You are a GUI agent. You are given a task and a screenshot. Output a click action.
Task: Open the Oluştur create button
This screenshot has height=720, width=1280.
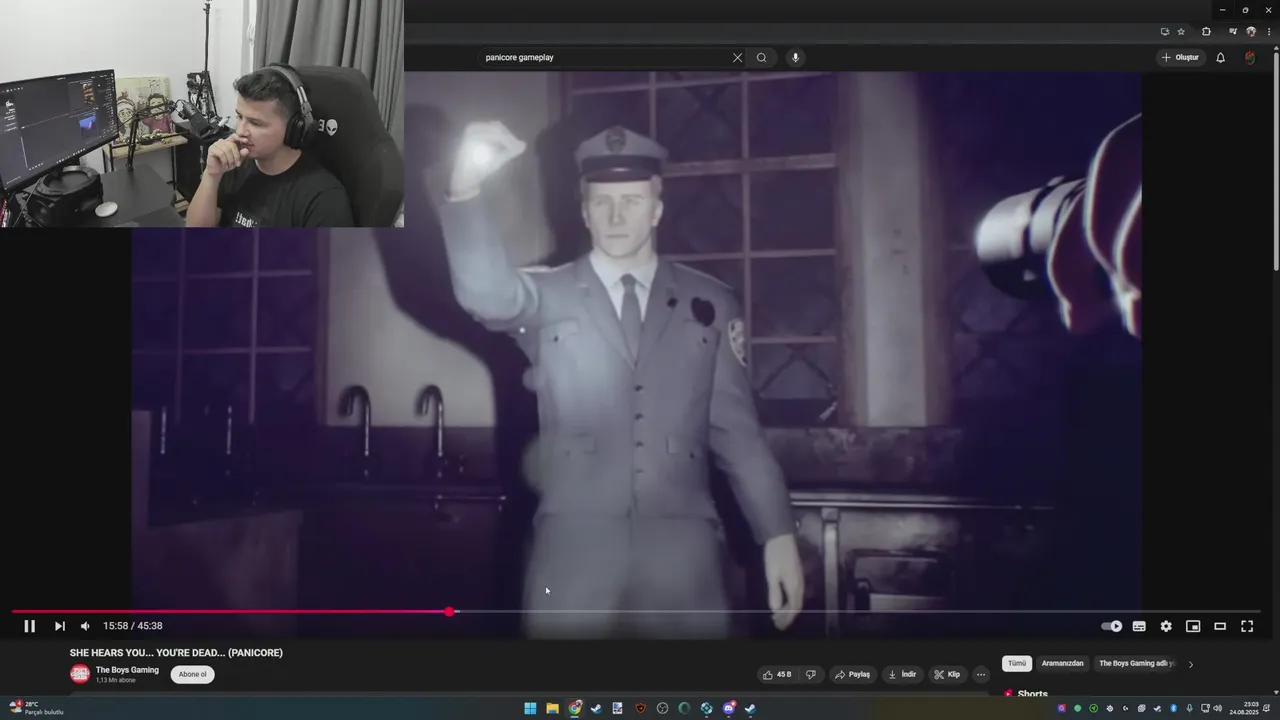tap(1181, 57)
